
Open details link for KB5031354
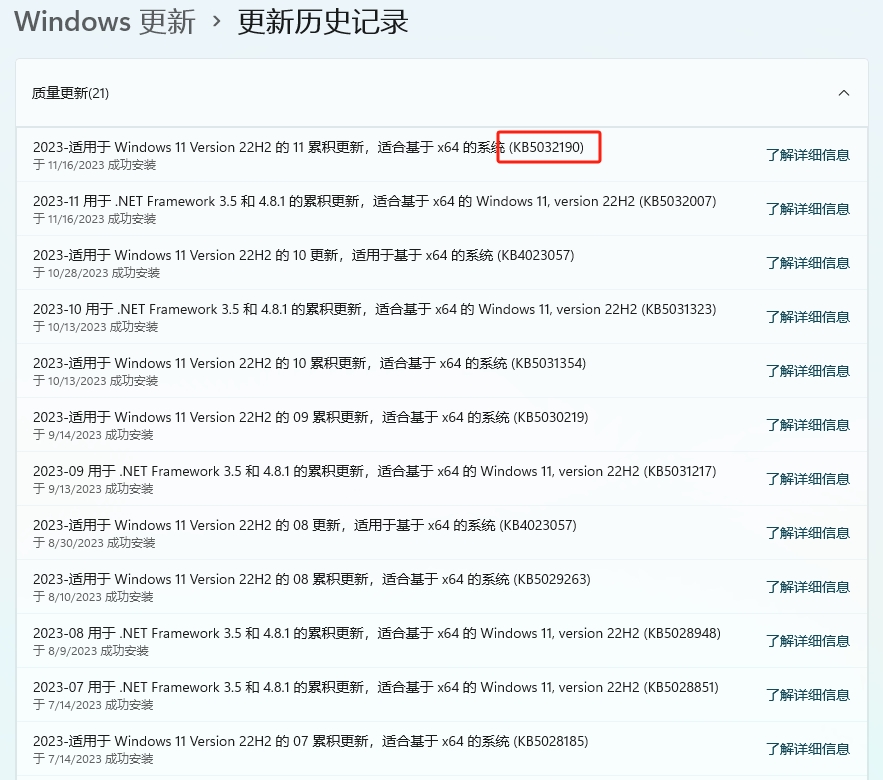pyautogui.click(x=806, y=370)
